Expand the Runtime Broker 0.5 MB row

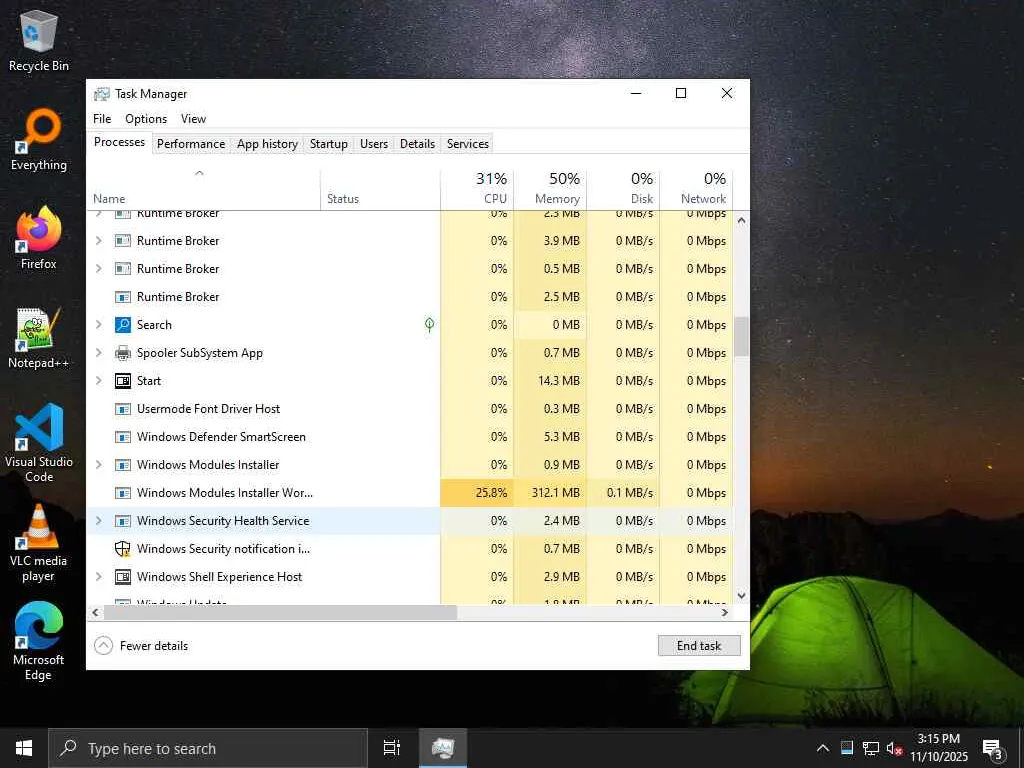pos(99,269)
